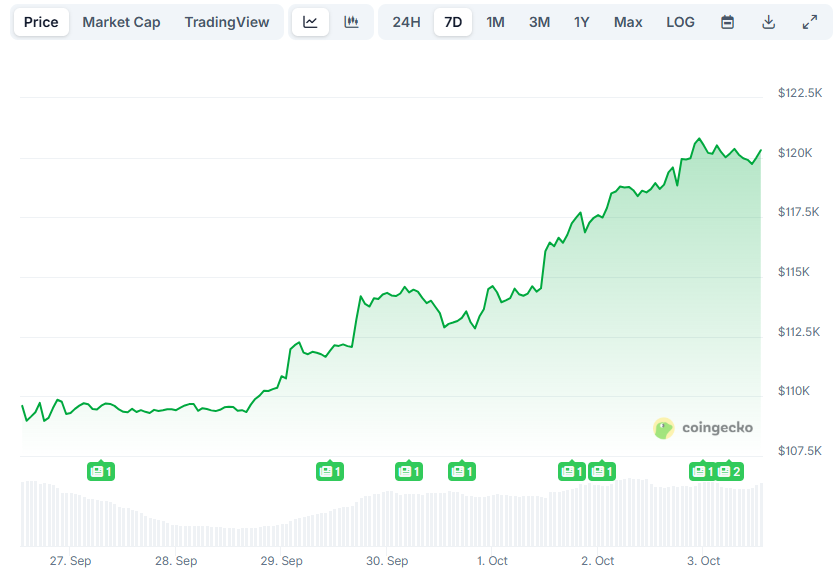
Task: Switch to line chart view icon
Action: 310,22
